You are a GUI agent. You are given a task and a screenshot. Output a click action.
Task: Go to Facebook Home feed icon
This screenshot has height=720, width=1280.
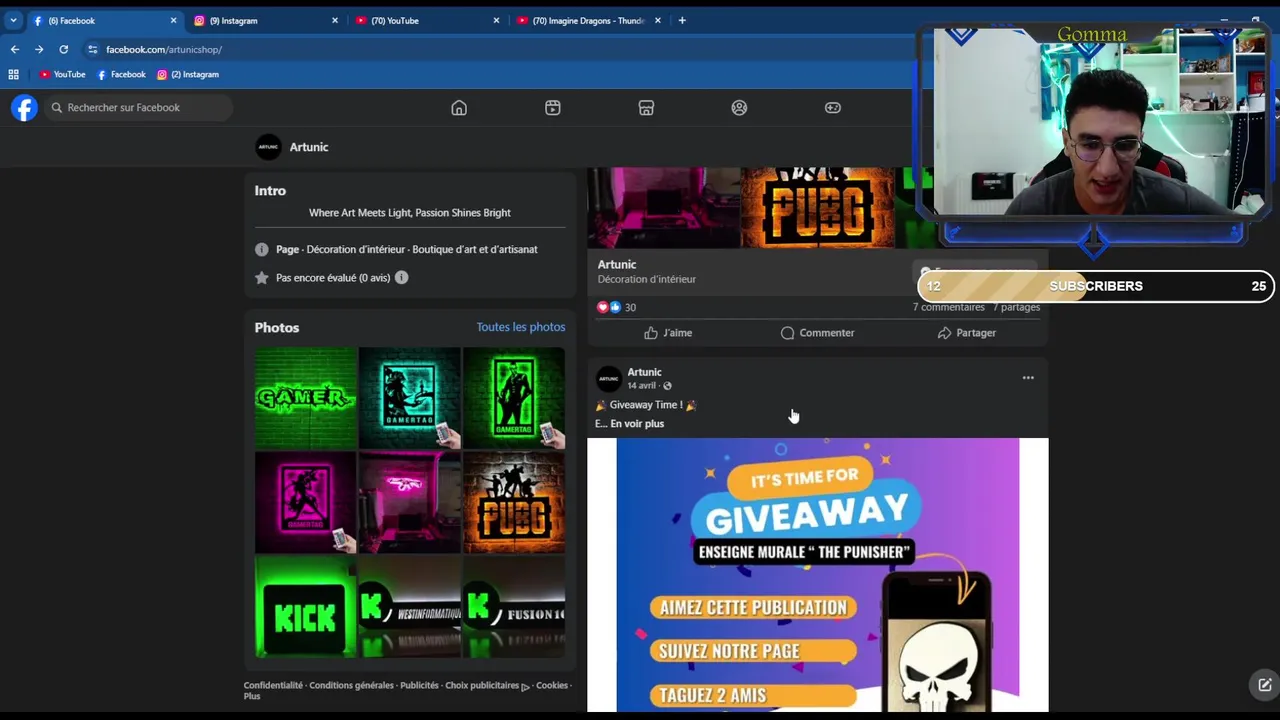pyautogui.click(x=459, y=108)
